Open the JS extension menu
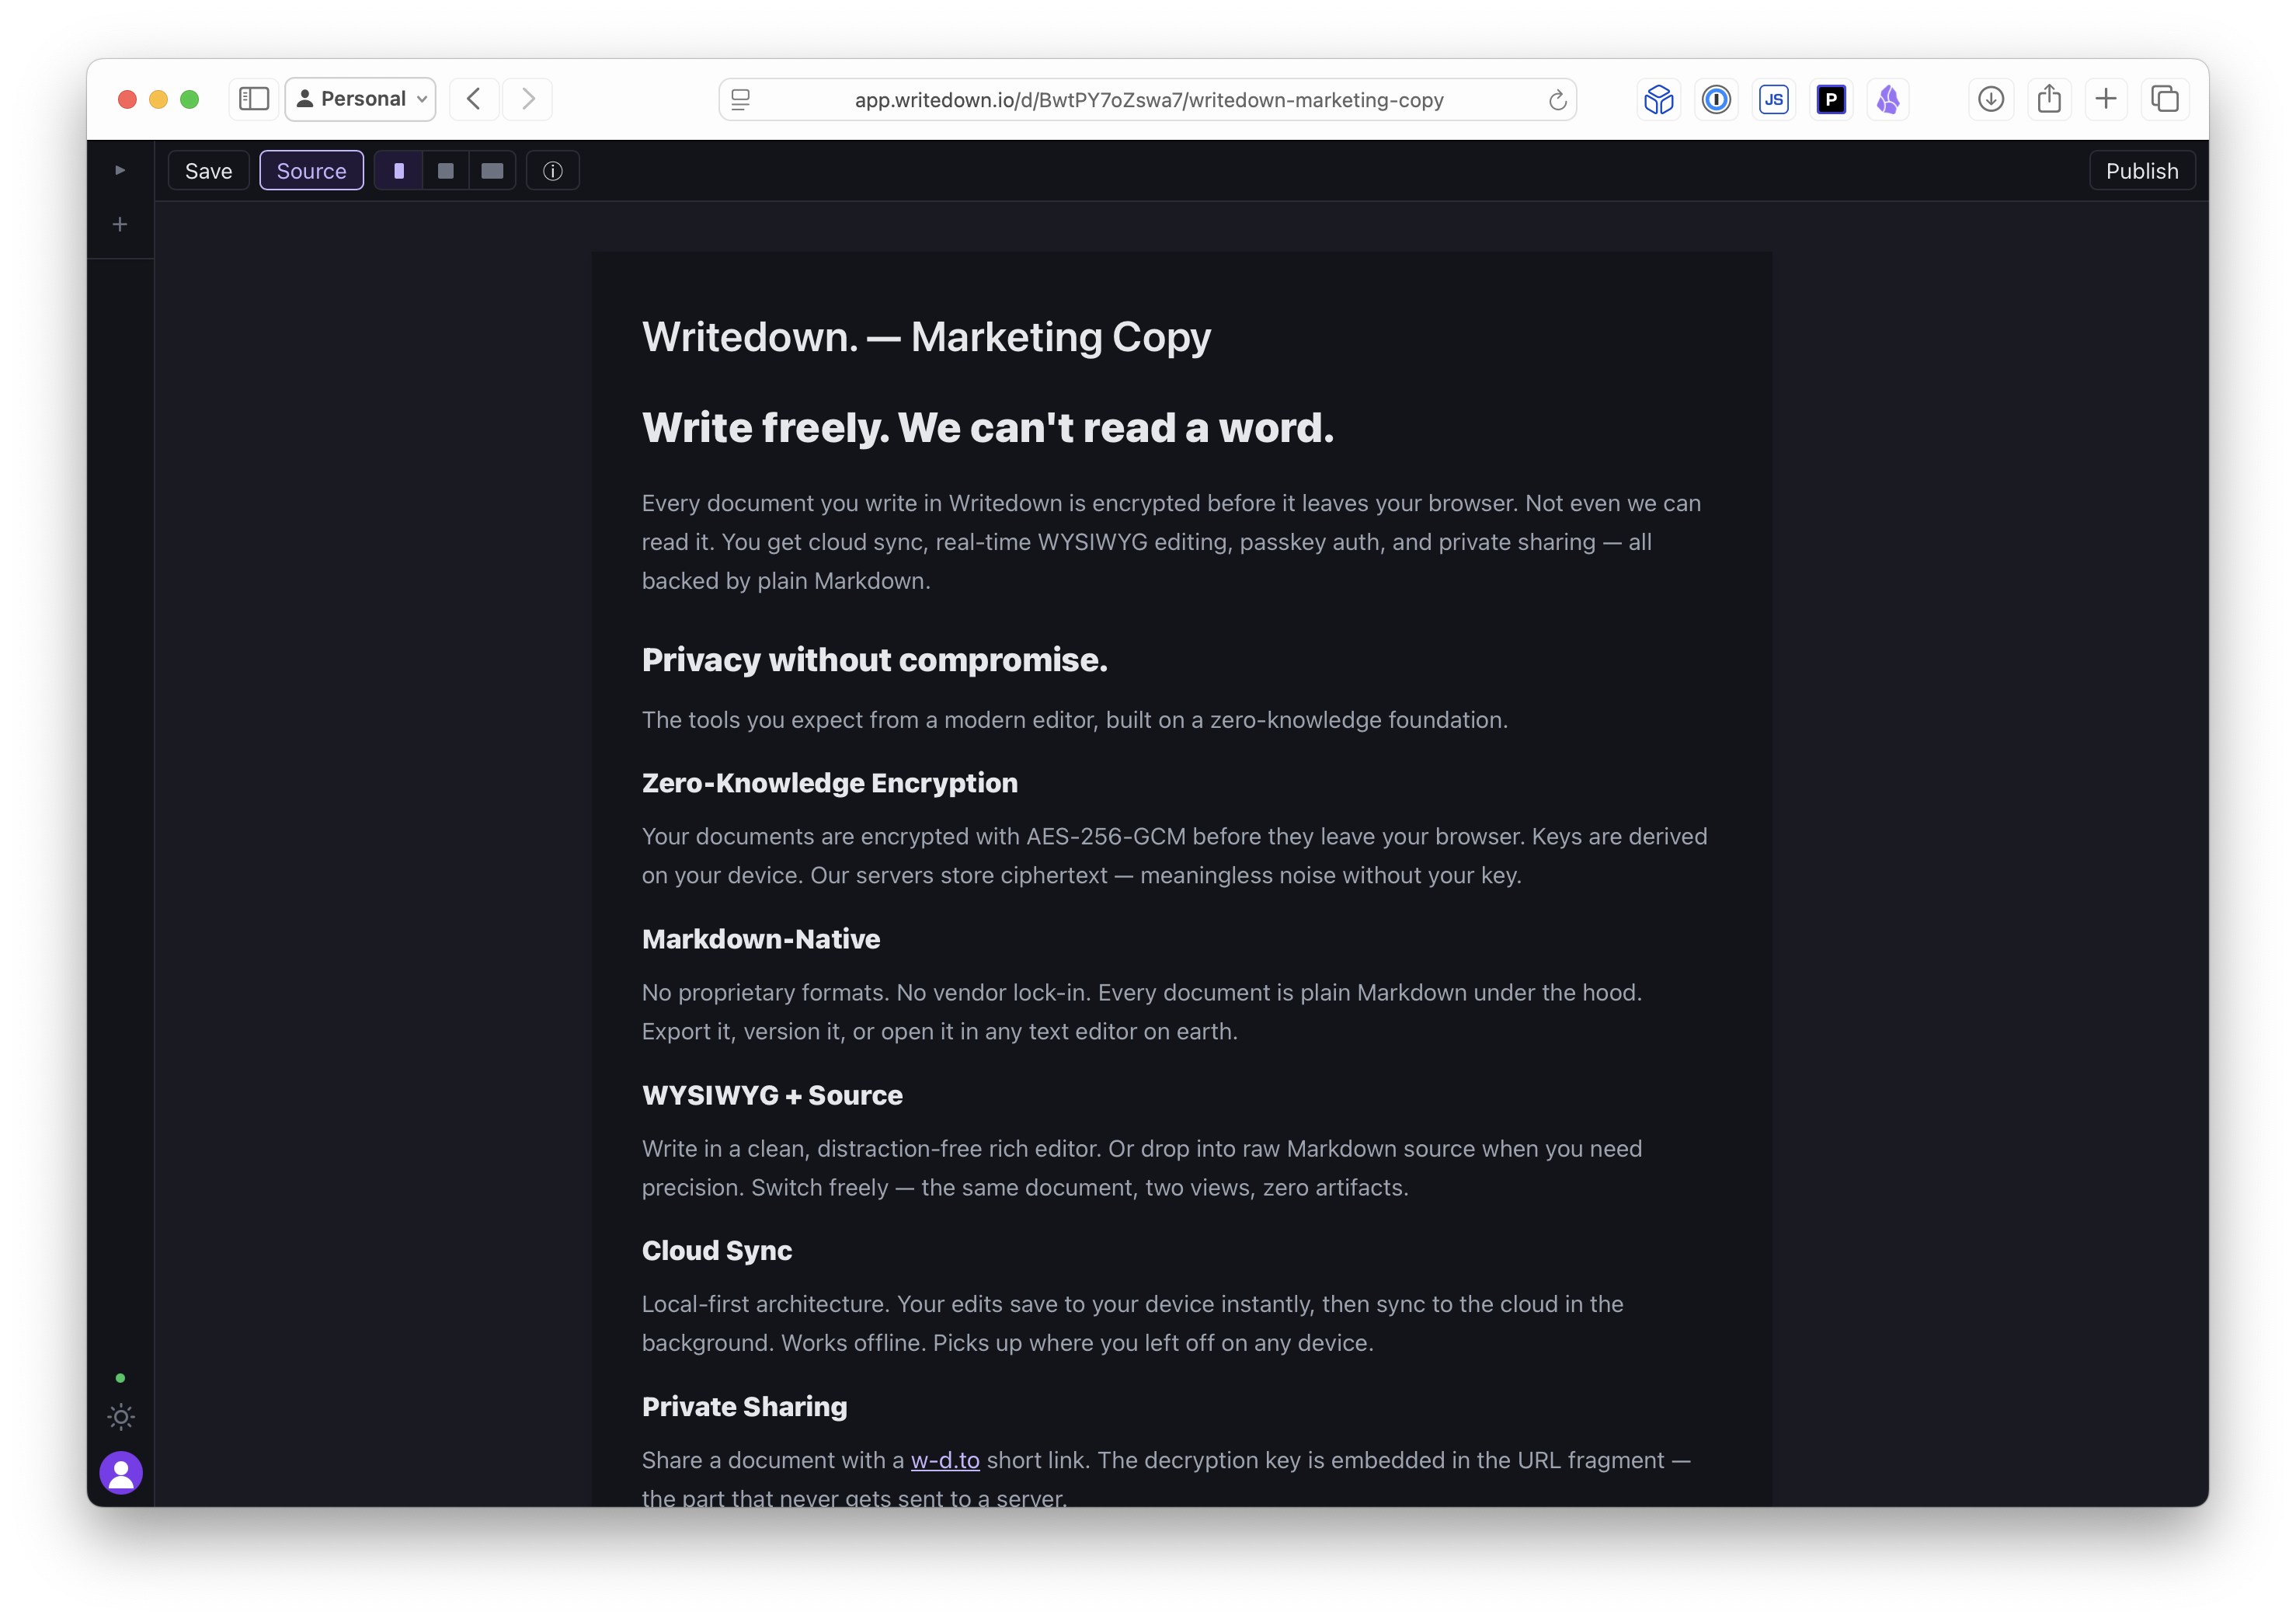The width and height of the screenshot is (2296, 1622). (1774, 99)
